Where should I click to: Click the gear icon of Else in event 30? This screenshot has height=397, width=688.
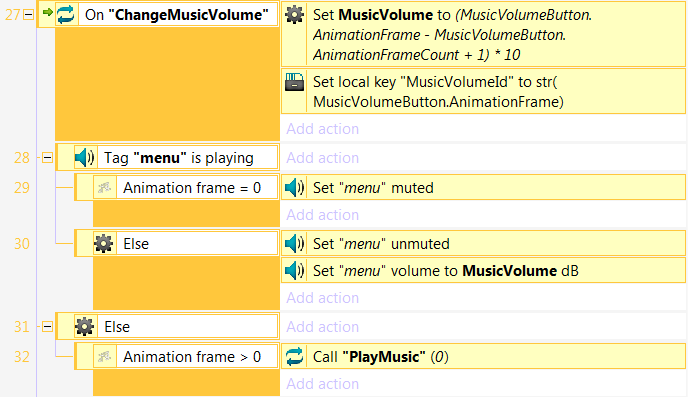pyautogui.click(x=104, y=243)
